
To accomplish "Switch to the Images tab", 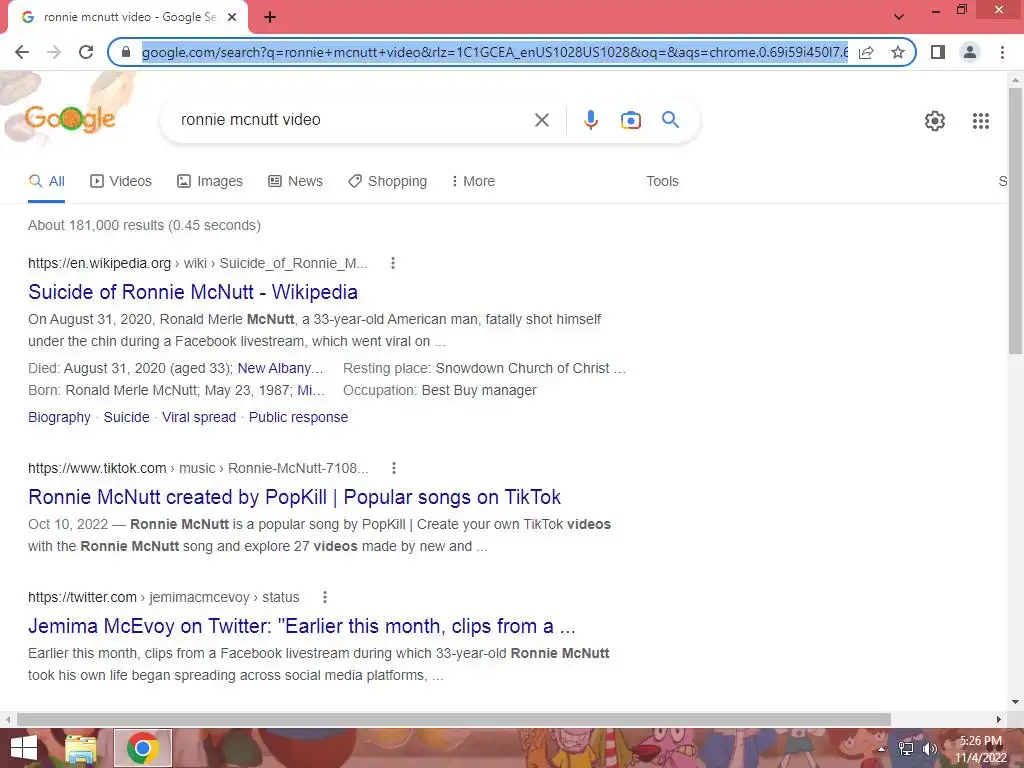I will click(210, 182).
